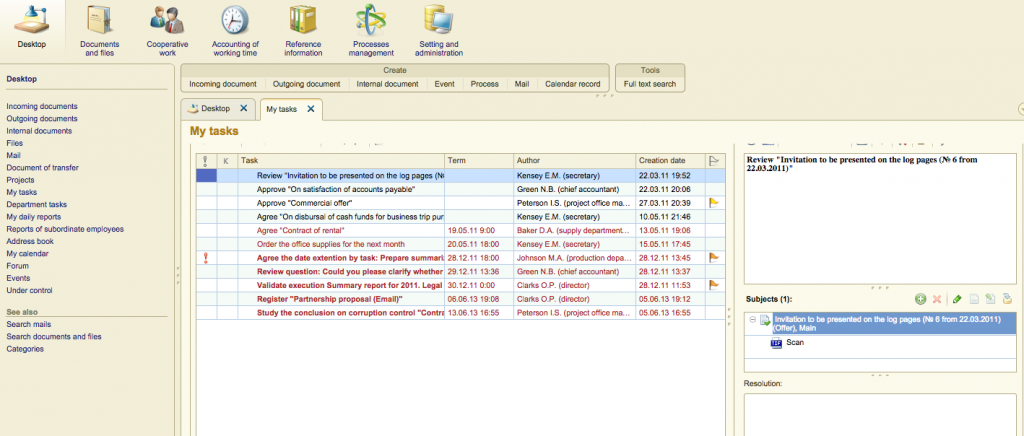Open Under control link
Viewport: 1024px width, 436px height.
tap(29, 290)
